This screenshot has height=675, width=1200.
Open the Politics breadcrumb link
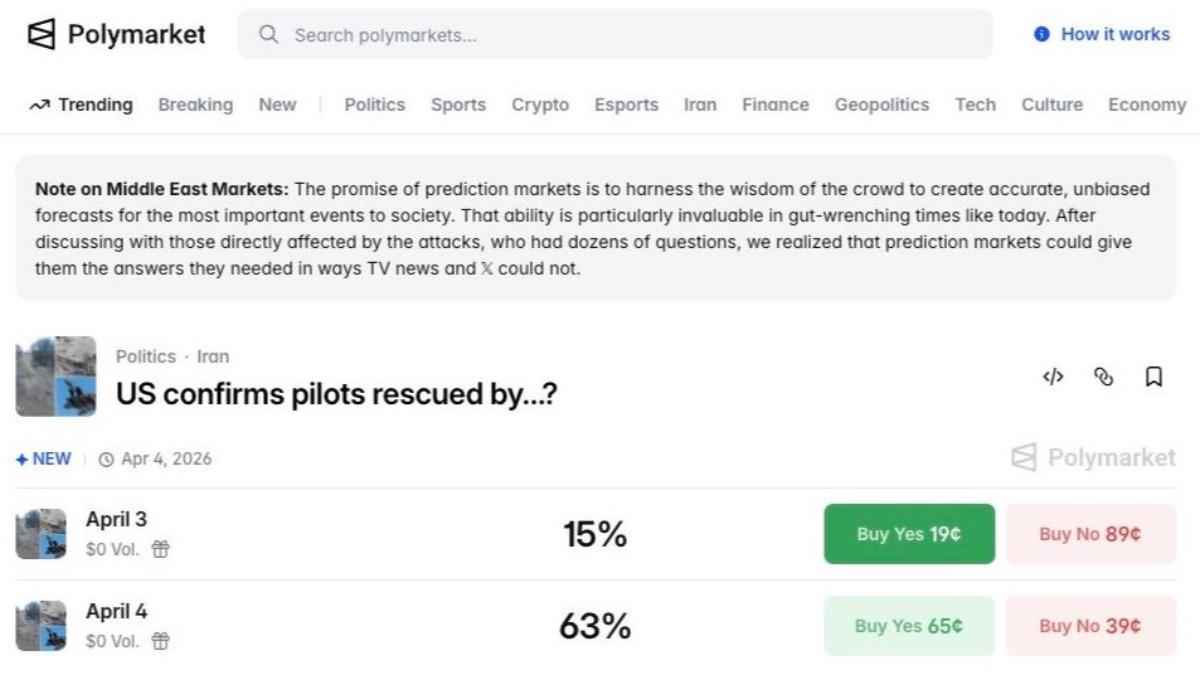[x=146, y=356]
